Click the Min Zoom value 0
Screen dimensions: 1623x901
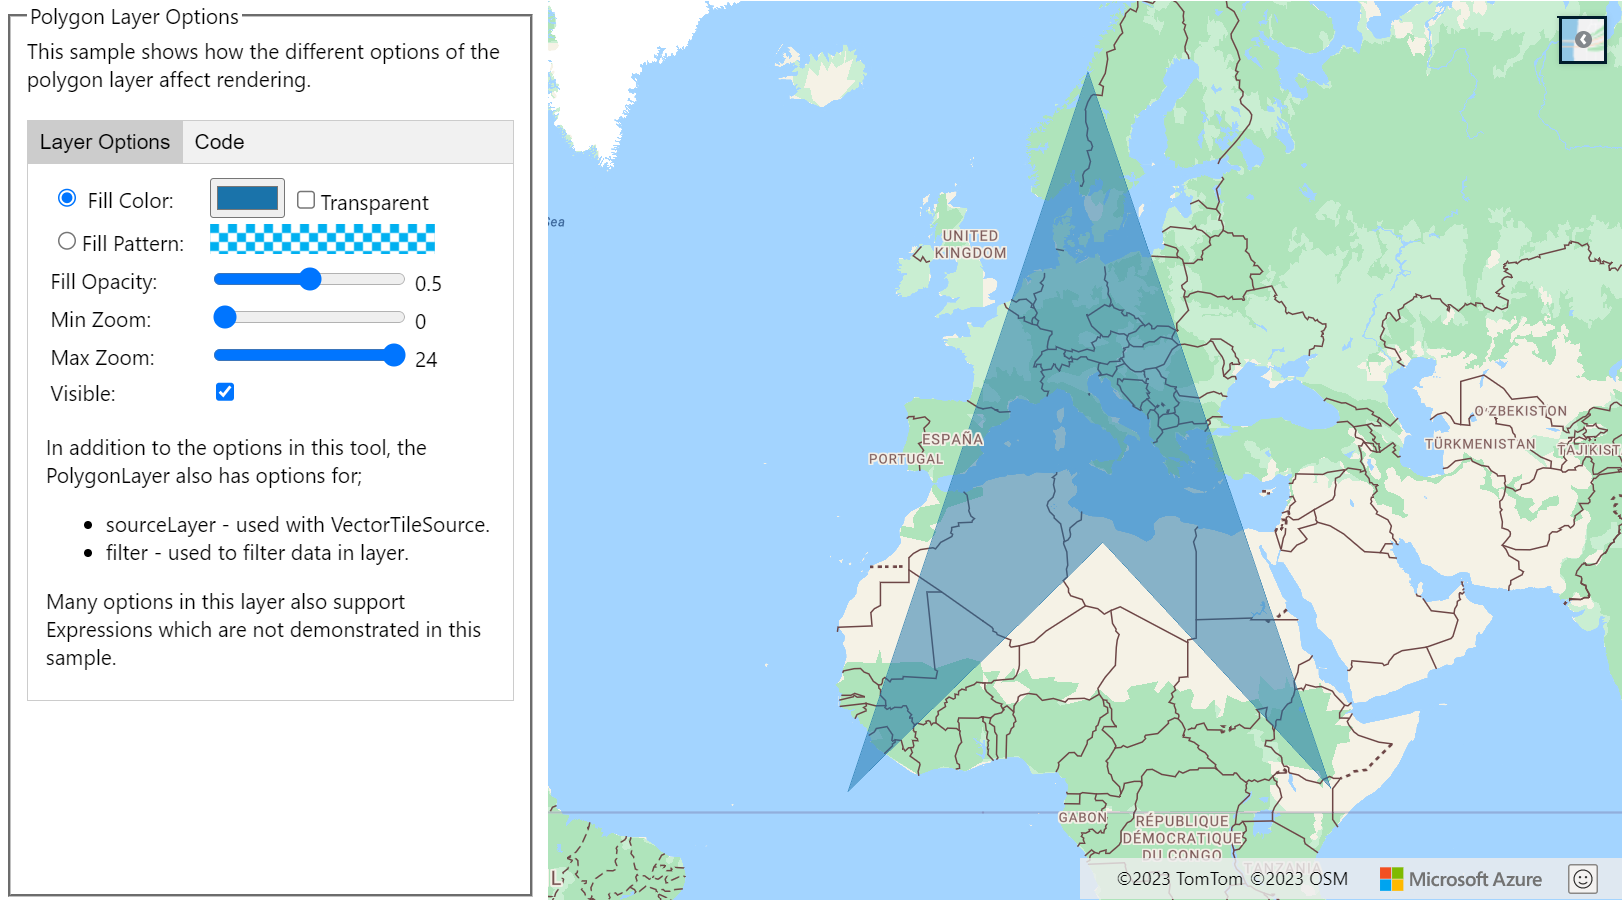click(420, 322)
